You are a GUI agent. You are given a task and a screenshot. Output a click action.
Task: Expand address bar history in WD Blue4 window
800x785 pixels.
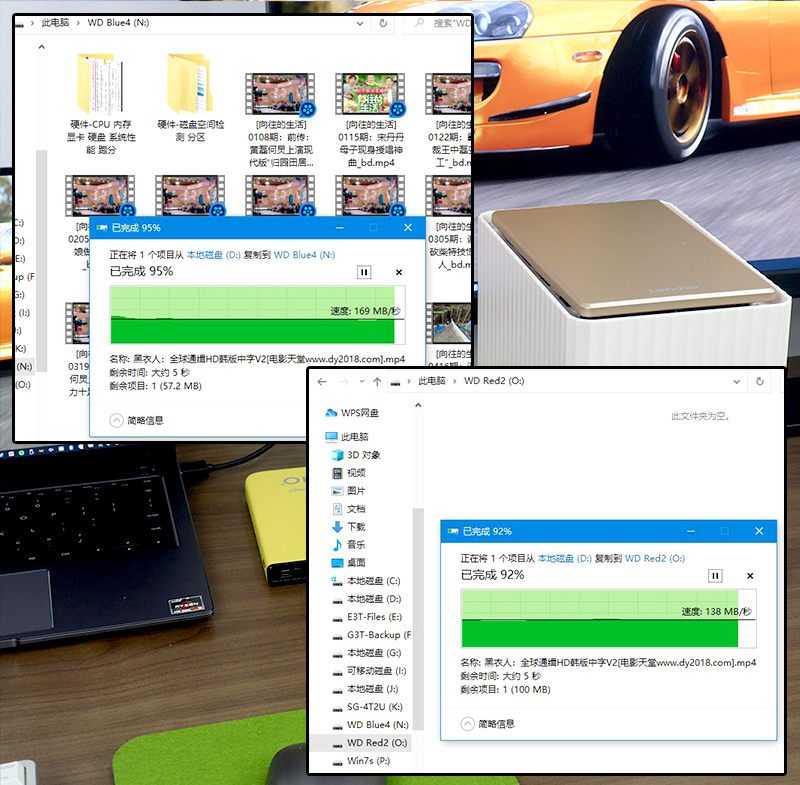(360, 23)
